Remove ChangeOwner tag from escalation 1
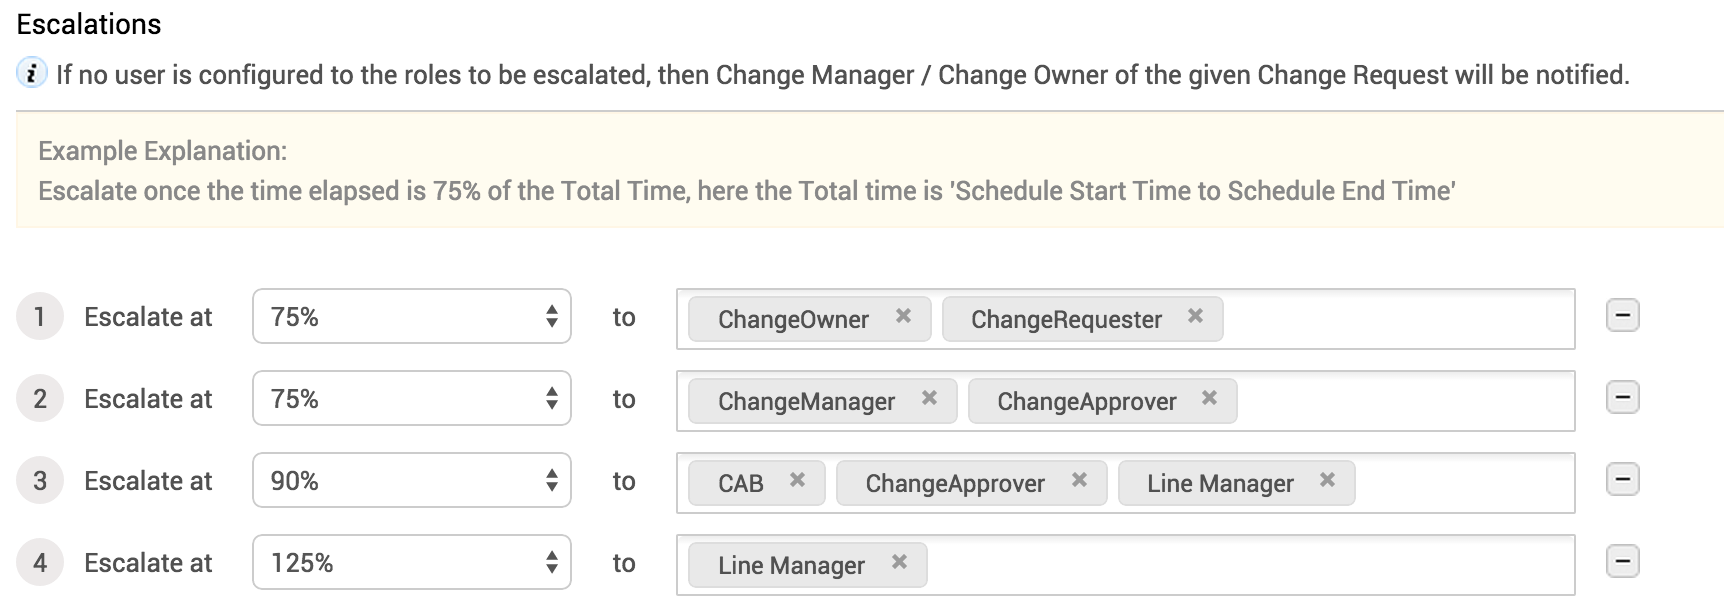This screenshot has width=1724, height=614. point(903,316)
